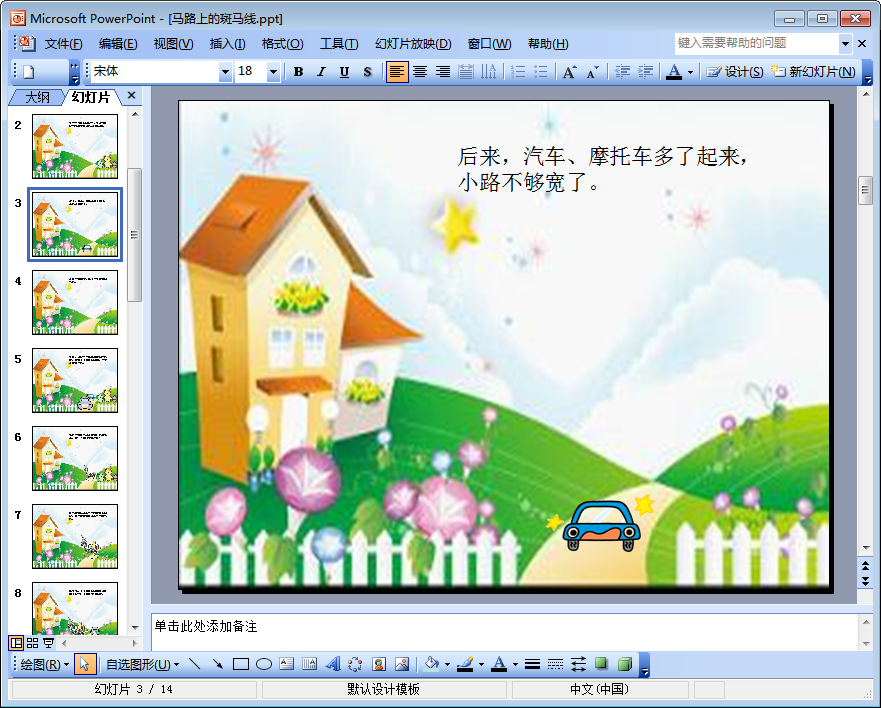Open the Shadow Style options
The image size is (881, 708).
pyautogui.click(x=602, y=664)
